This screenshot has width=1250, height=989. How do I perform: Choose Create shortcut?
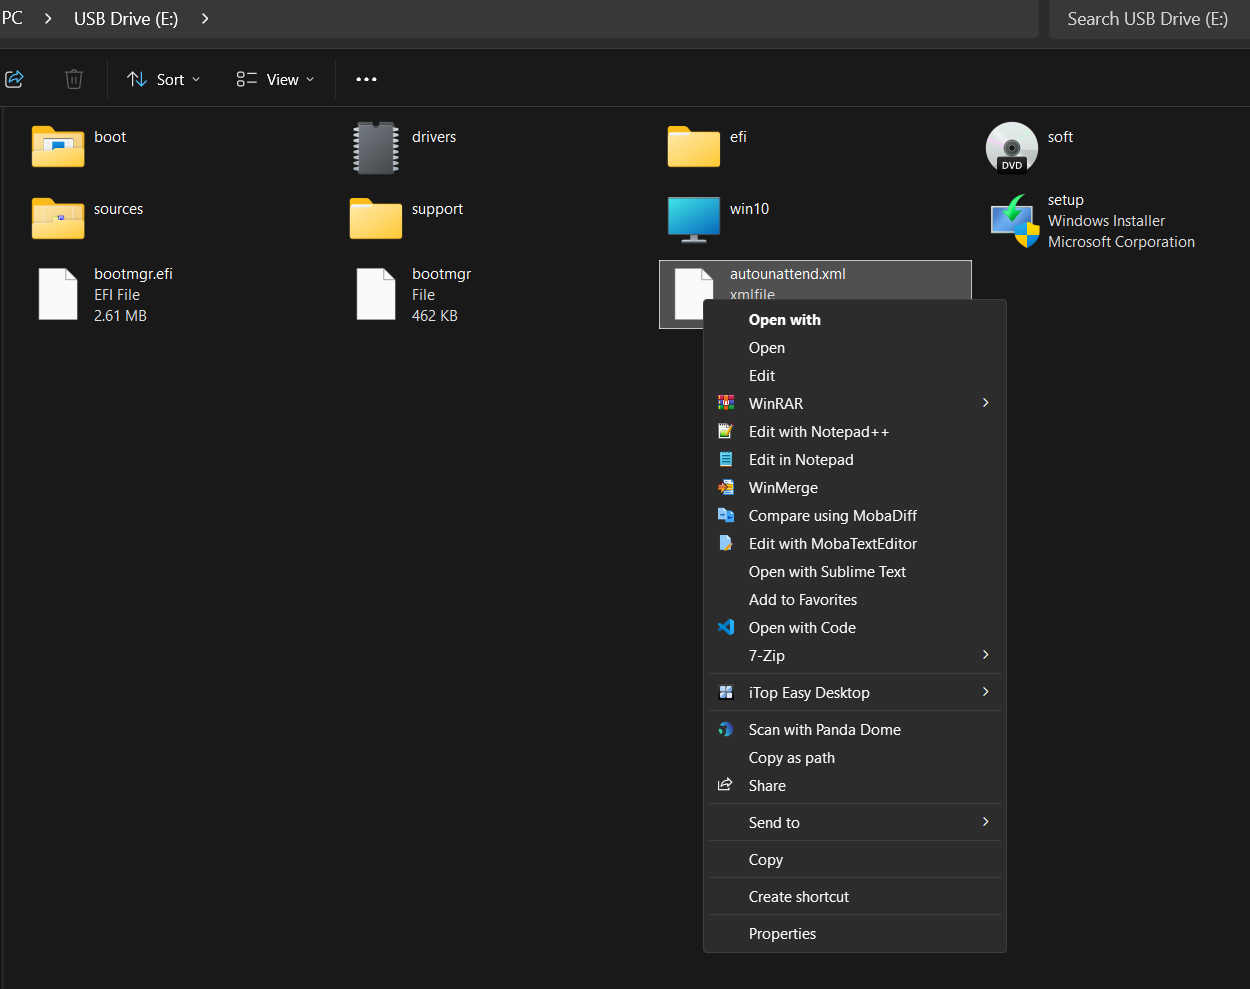(855, 897)
